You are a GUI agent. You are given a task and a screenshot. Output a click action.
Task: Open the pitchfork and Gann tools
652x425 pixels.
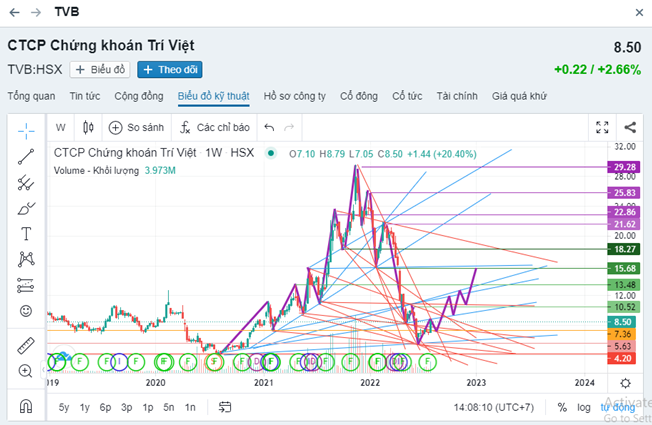click(26, 183)
